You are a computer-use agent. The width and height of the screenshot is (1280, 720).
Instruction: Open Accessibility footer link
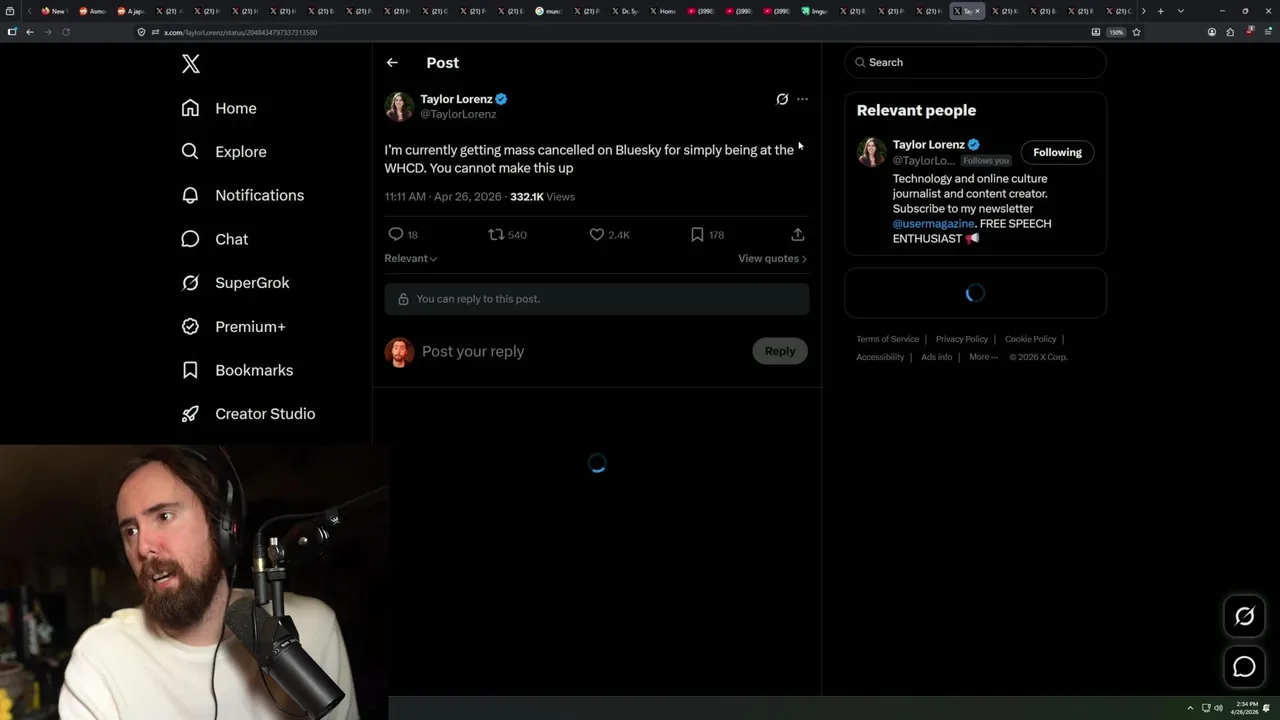[x=880, y=357]
